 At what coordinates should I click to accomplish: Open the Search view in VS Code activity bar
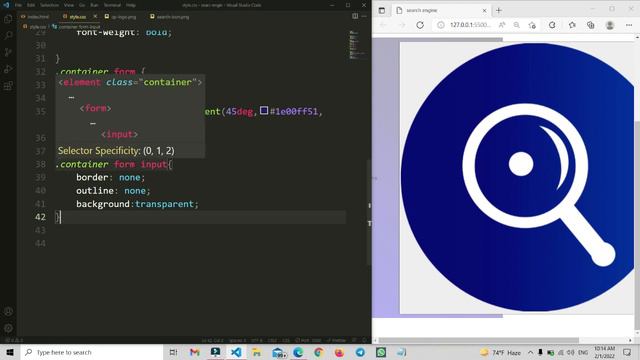tap(8, 36)
